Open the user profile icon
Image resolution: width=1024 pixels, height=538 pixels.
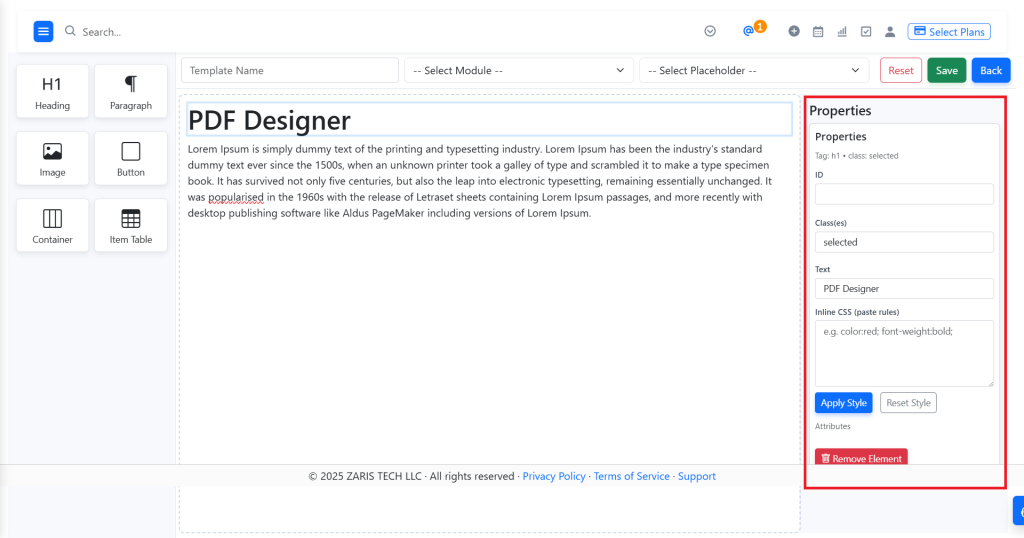(889, 31)
